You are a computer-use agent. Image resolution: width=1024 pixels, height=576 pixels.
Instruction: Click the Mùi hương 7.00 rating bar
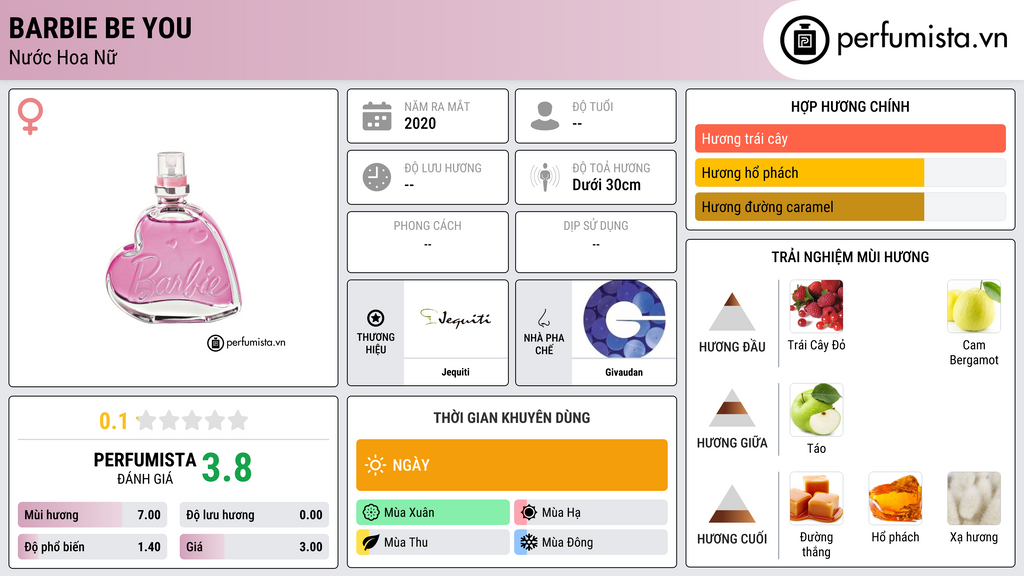tap(93, 515)
